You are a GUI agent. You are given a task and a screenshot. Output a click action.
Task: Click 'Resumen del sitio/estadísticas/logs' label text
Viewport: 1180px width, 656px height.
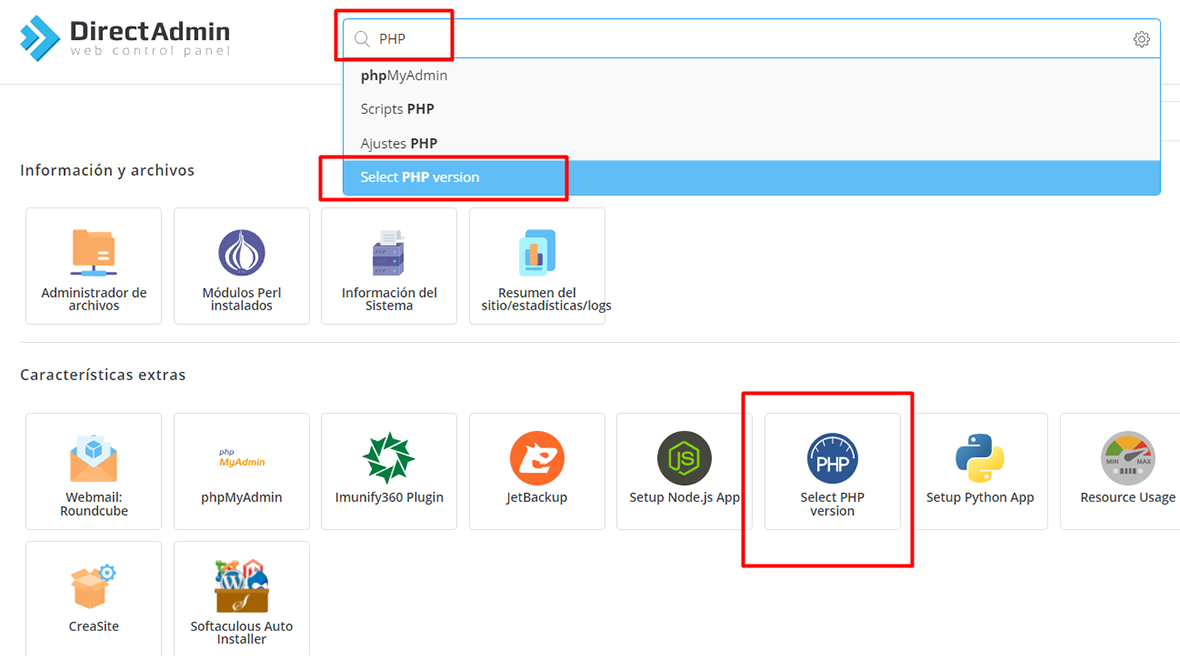(546, 299)
